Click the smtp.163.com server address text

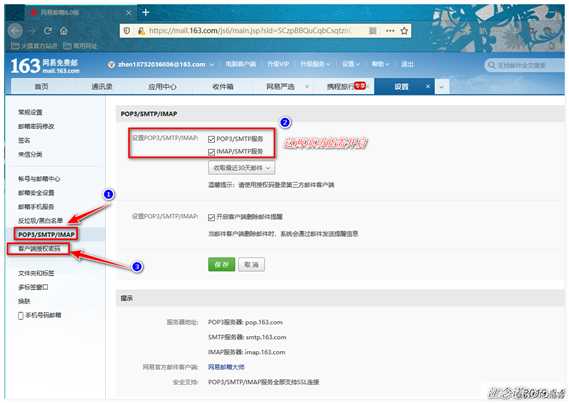click(x=266, y=337)
